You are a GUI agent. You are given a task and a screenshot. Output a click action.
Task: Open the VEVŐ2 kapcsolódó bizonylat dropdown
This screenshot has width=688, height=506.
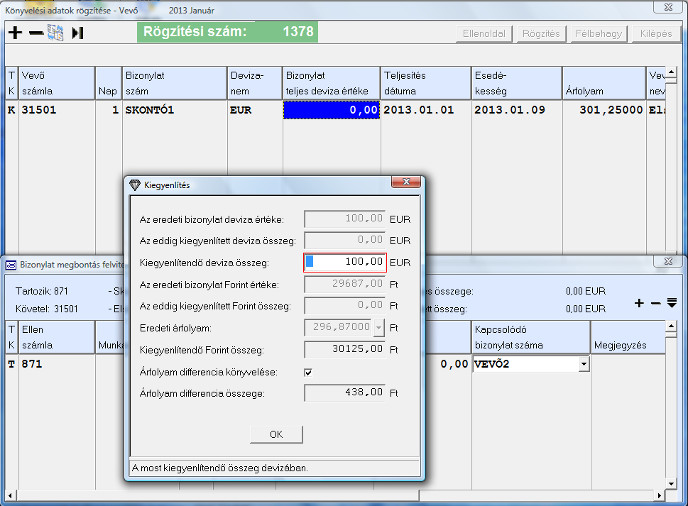tap(583, 365)
